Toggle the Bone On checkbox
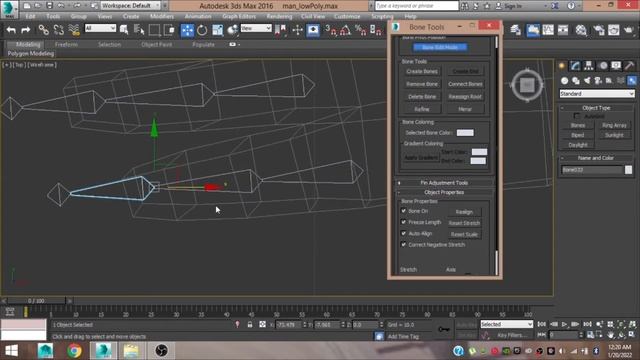Viewport: 640px width, 360px height. 404,211
